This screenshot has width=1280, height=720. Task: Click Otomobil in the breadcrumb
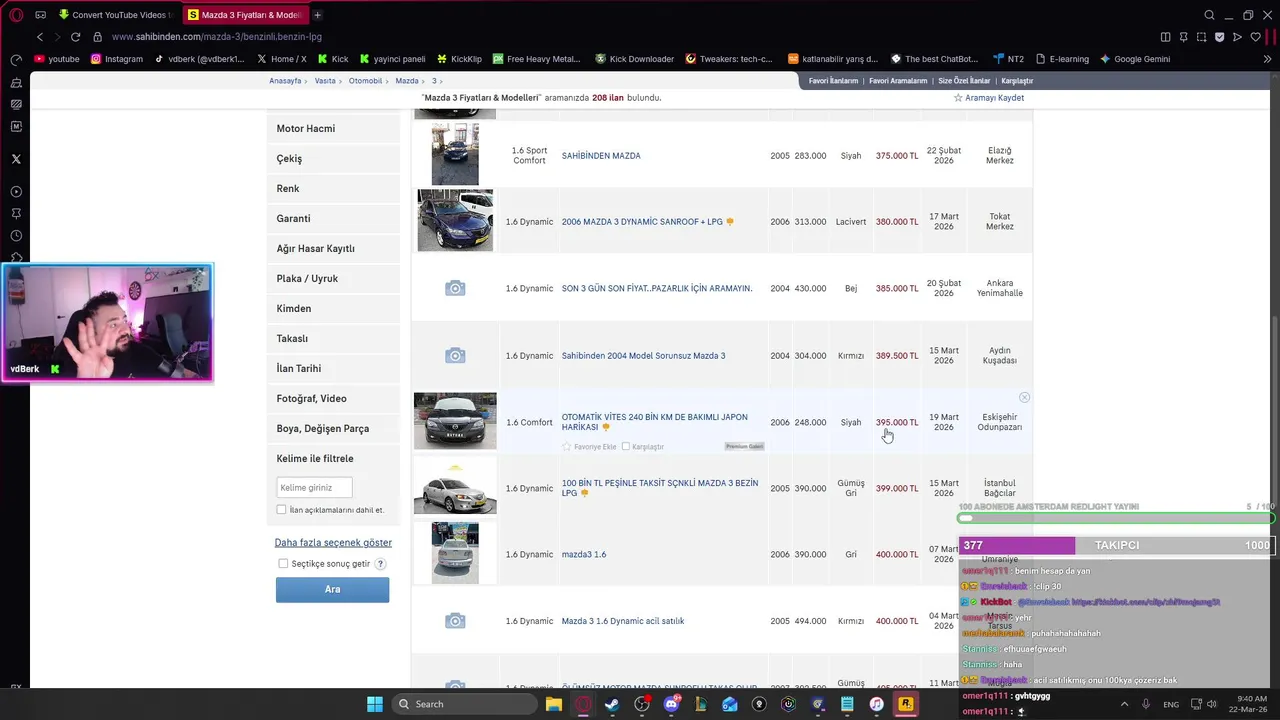365,81
